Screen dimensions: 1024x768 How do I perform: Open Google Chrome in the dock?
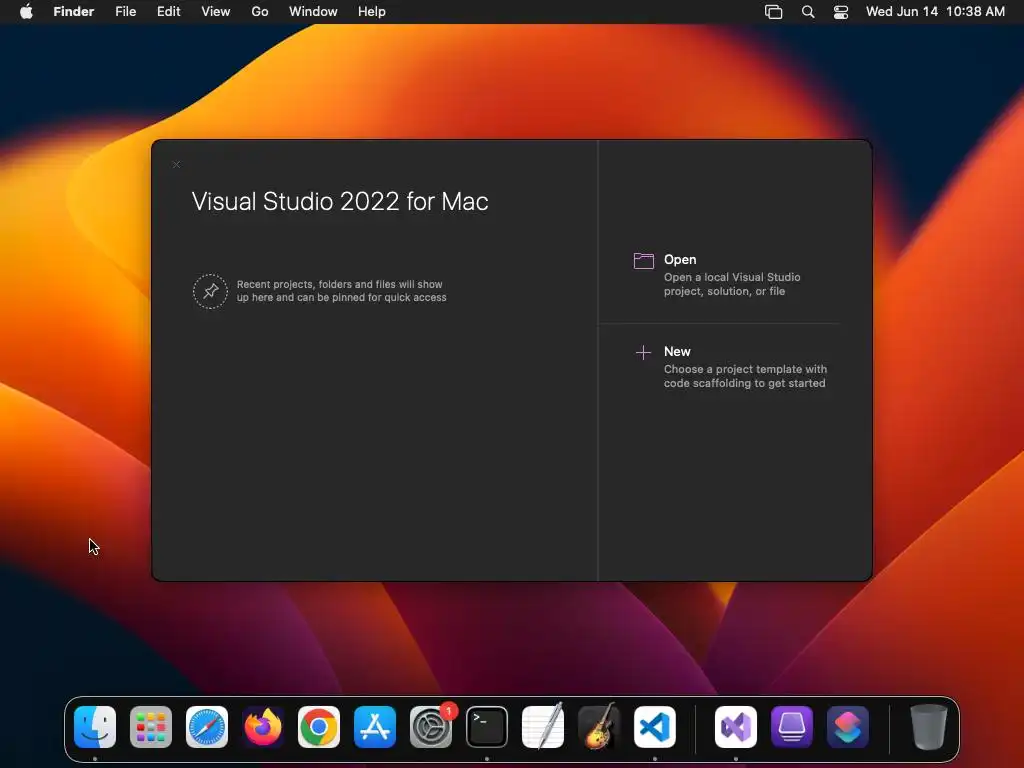coord(319,727)
